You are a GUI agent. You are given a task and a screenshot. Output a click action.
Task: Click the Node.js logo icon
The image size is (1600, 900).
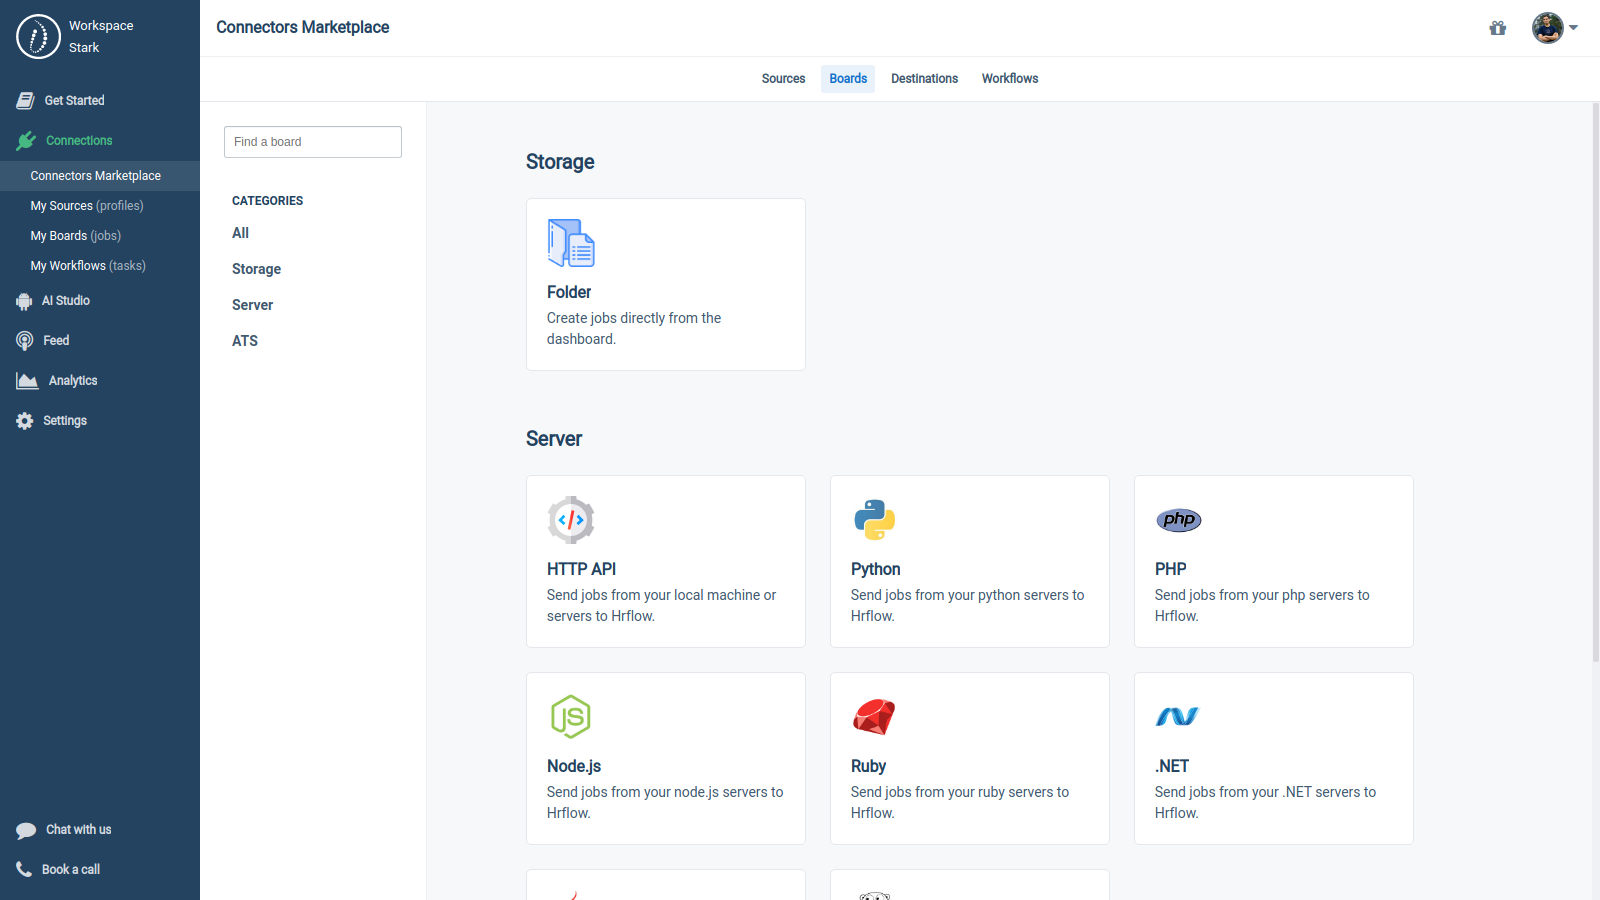point(571,717)
